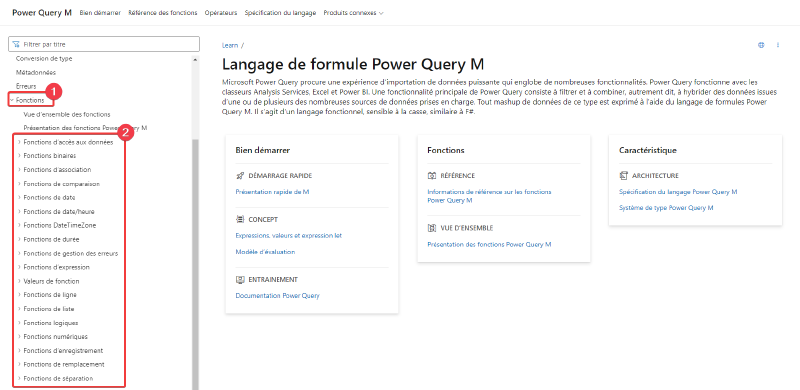The width and height of the screenshot is (800, 390).
Task: Open Conversion de type tree item
Action: point(44,59)
